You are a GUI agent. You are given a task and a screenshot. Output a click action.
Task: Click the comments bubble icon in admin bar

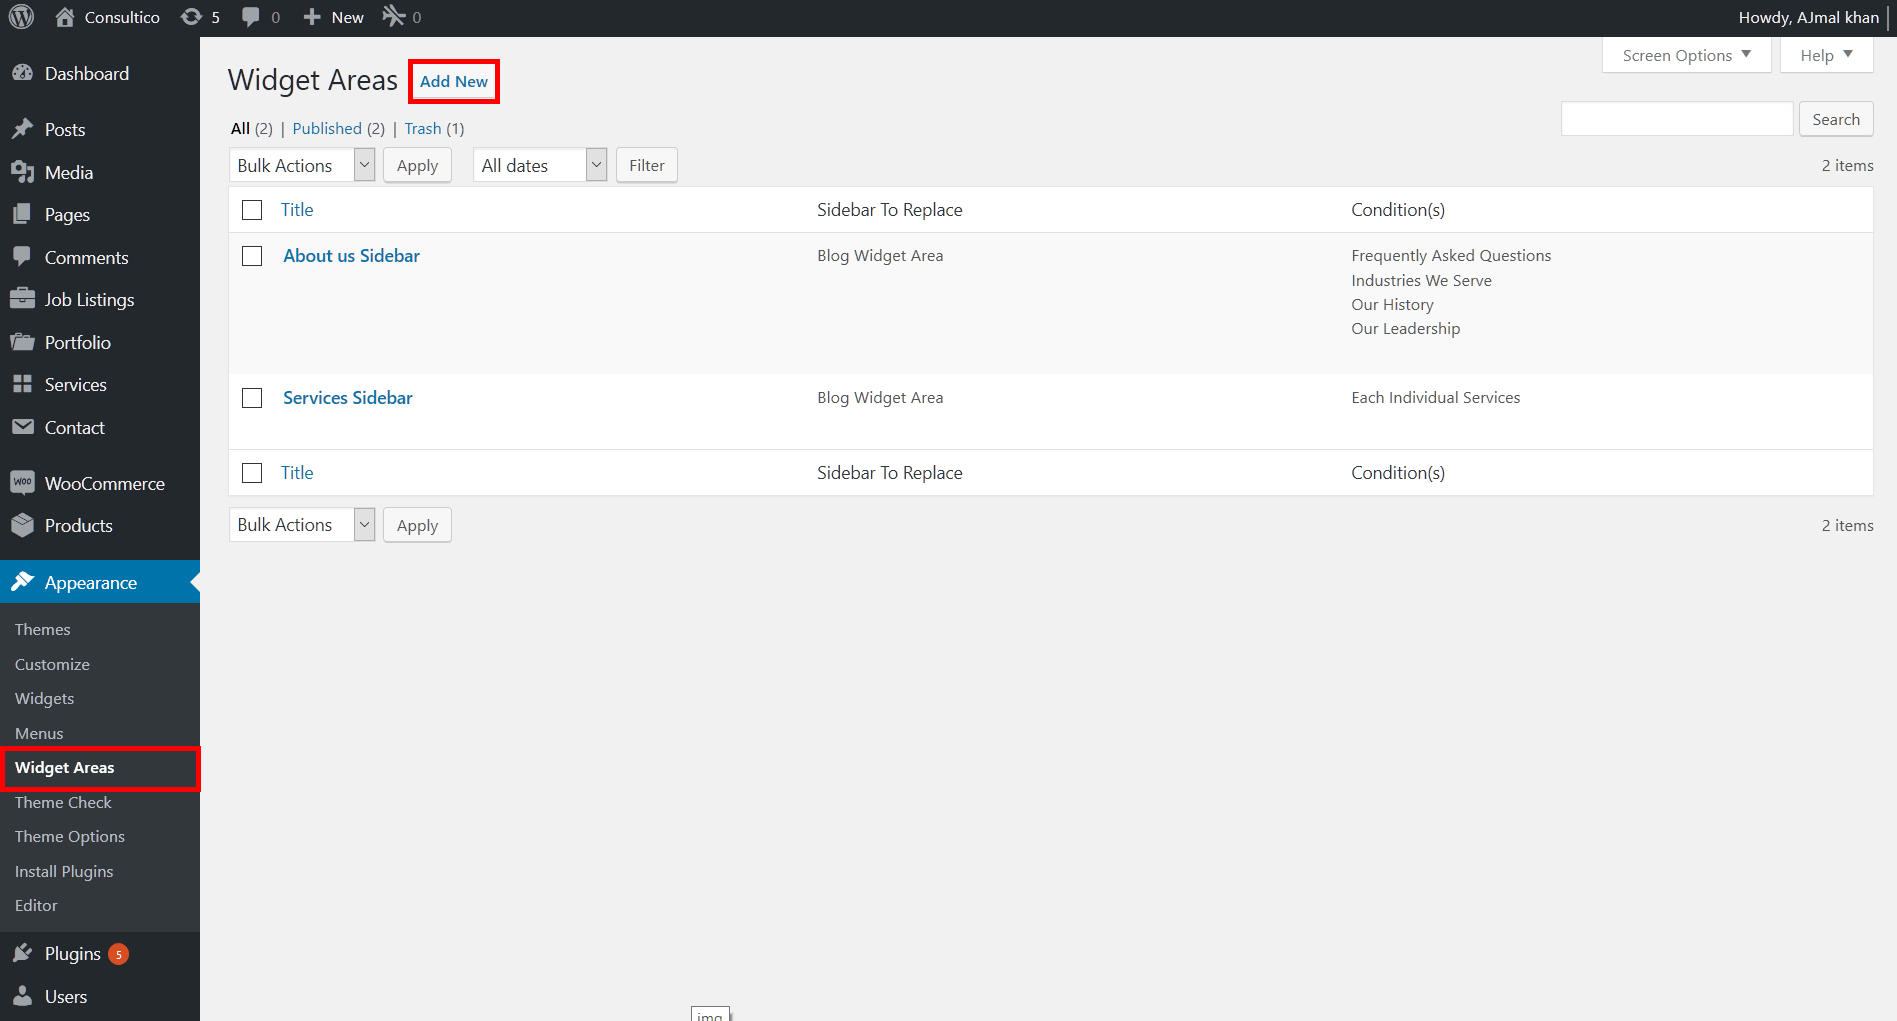point(251,17)
